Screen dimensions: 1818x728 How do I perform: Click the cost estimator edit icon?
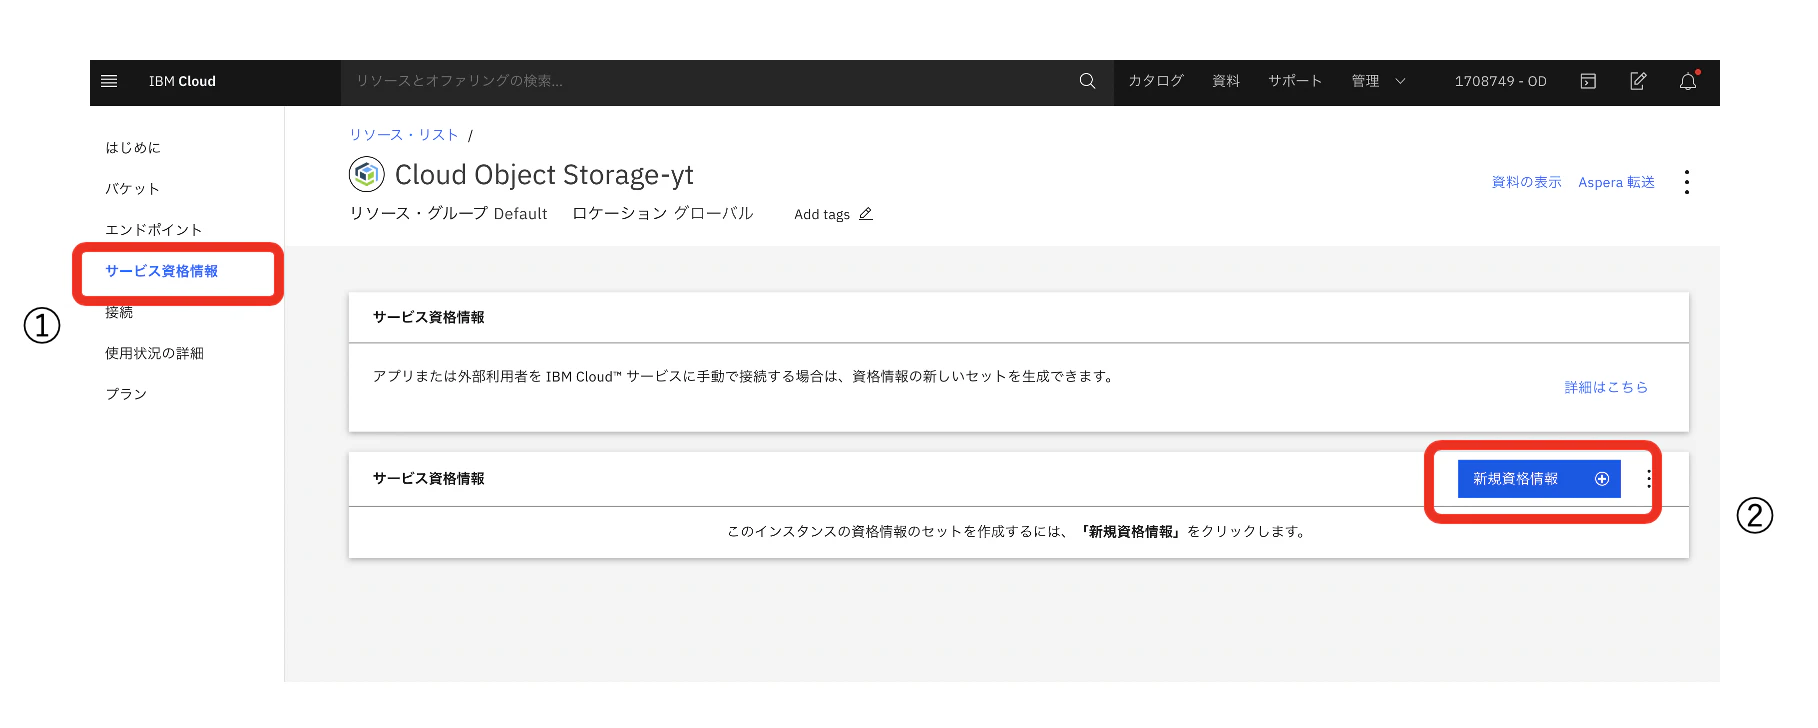click(1638, 81)
